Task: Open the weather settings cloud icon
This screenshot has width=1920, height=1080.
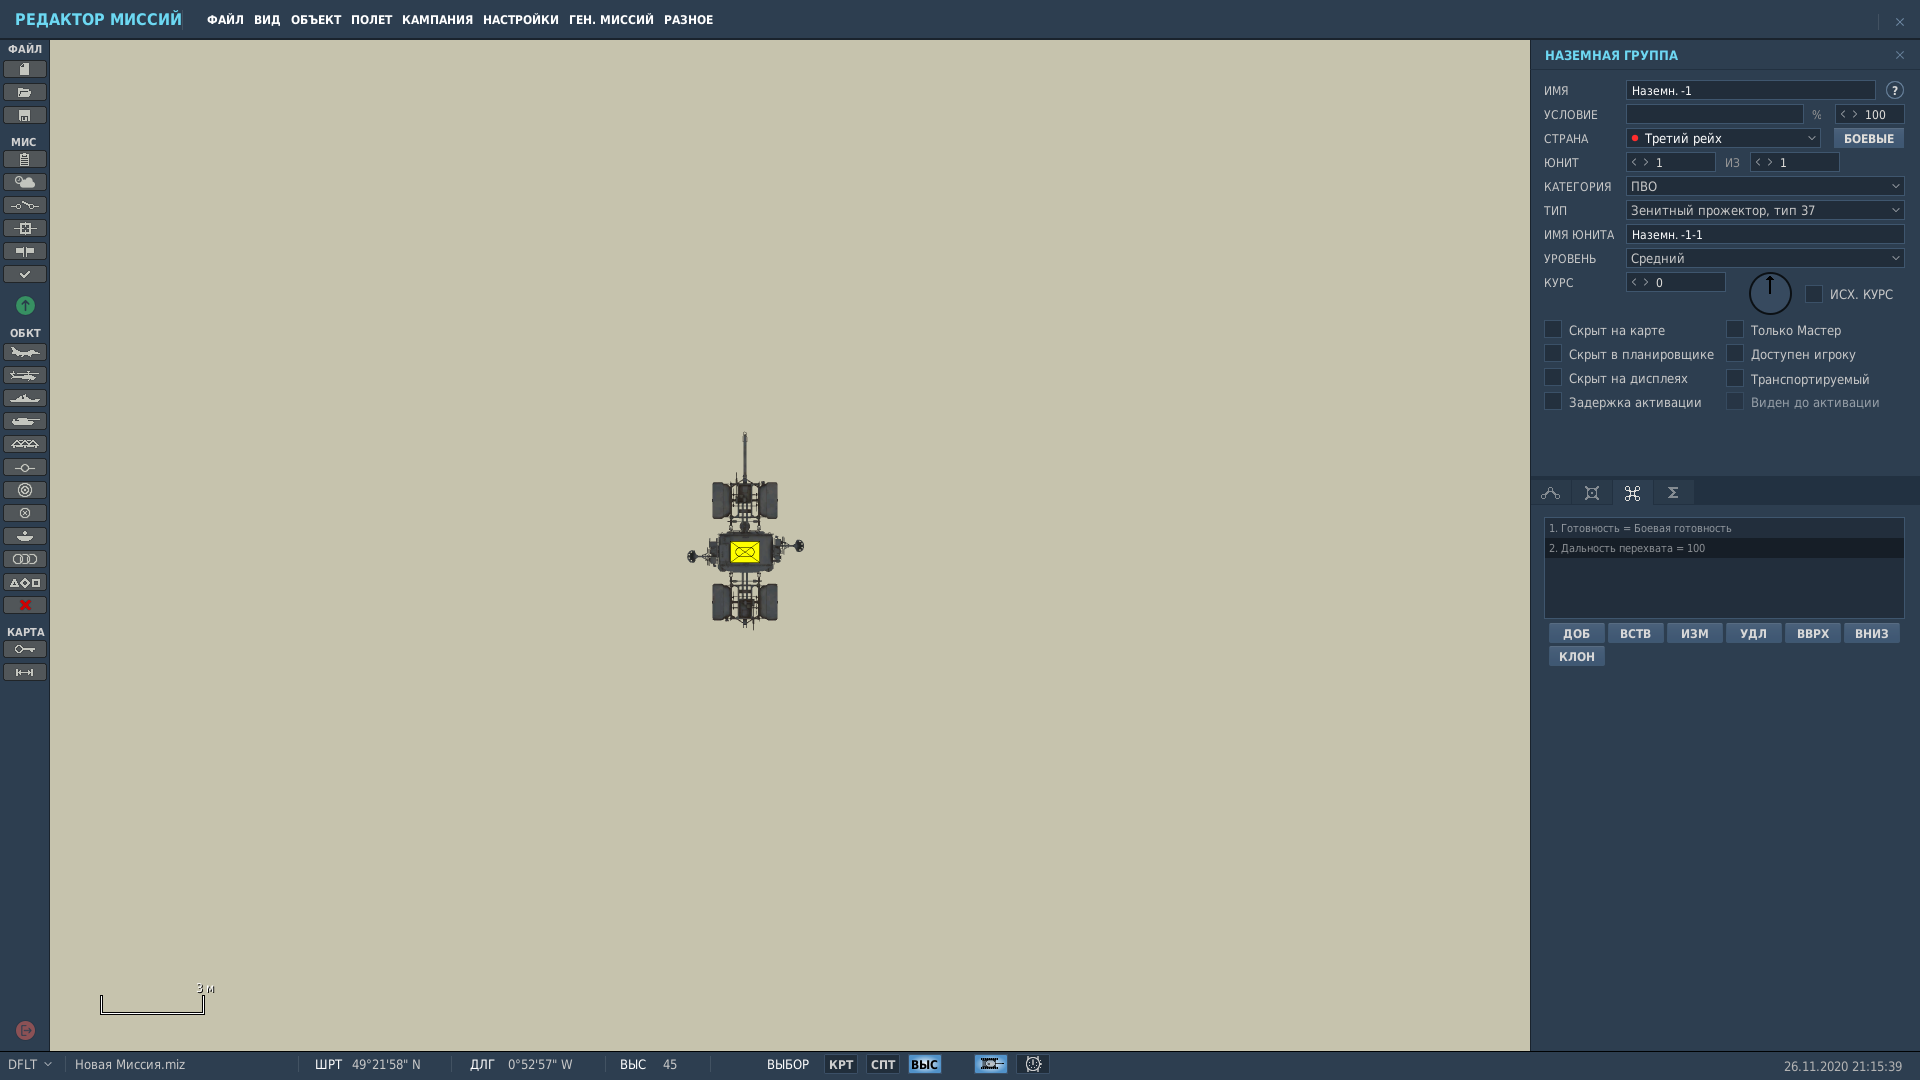Action: (x=25, y=182)
